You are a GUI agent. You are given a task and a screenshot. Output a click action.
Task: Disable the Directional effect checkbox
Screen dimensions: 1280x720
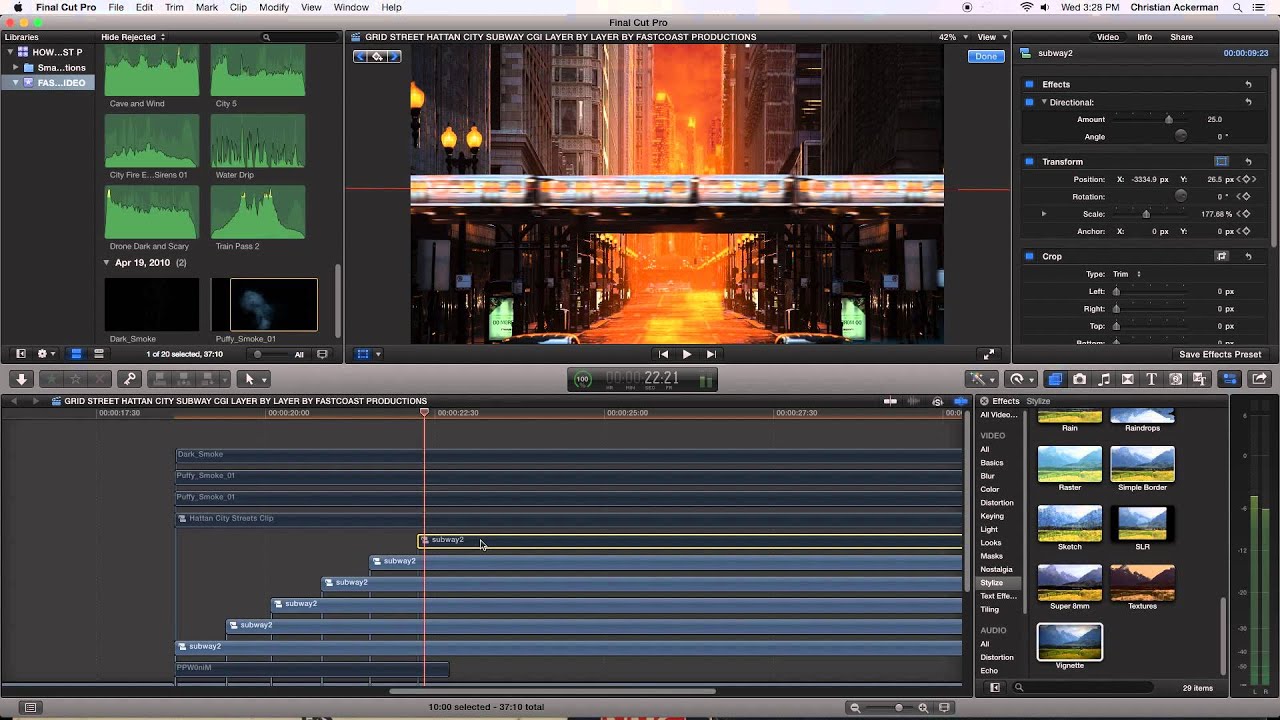tap(1029, 102)
